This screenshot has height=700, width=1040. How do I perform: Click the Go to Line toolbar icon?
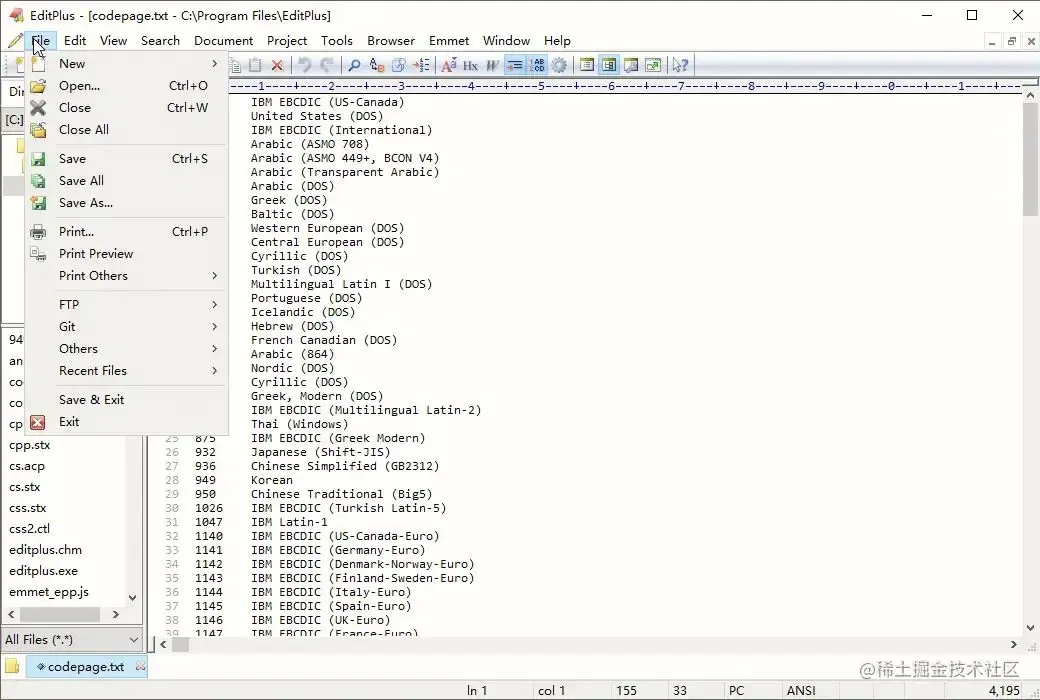(x=421, y=65)
